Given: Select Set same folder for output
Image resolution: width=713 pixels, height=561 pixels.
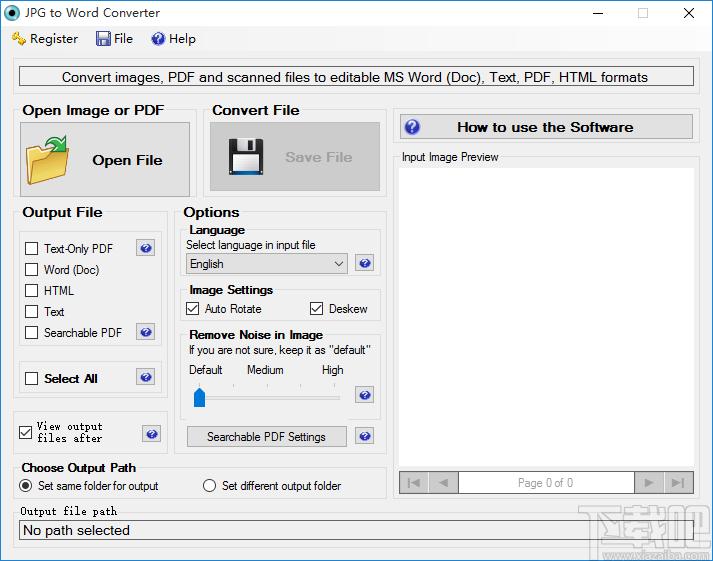Looking at the screenshot, I should coord(26,486).
